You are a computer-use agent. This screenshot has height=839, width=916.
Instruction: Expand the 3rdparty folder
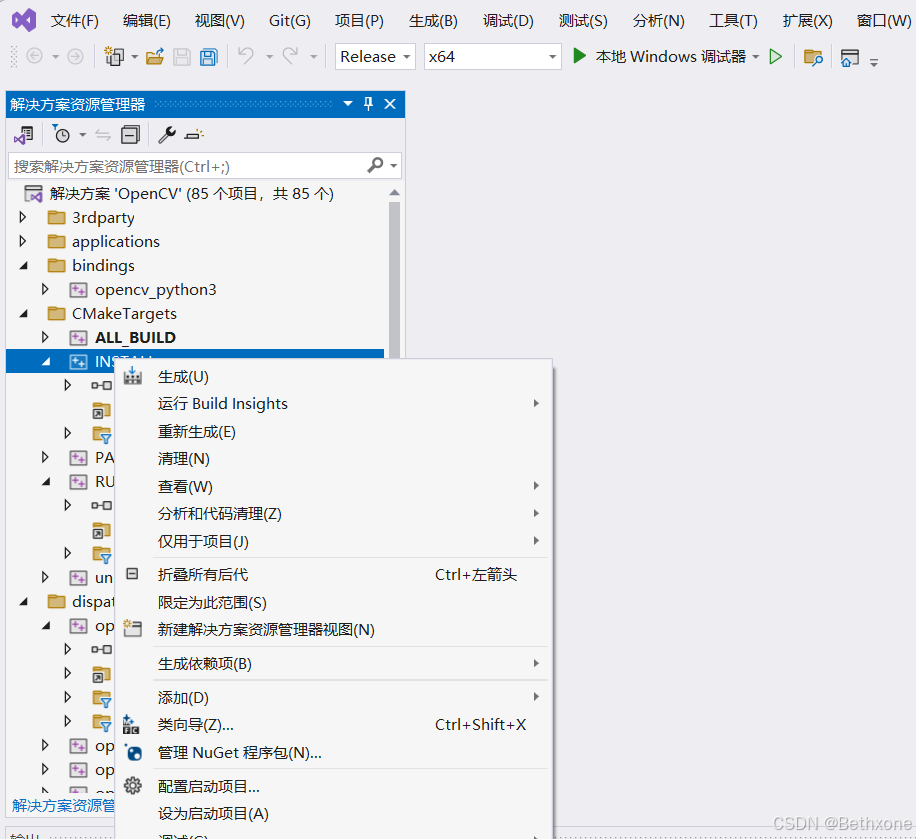pos(23,217)
